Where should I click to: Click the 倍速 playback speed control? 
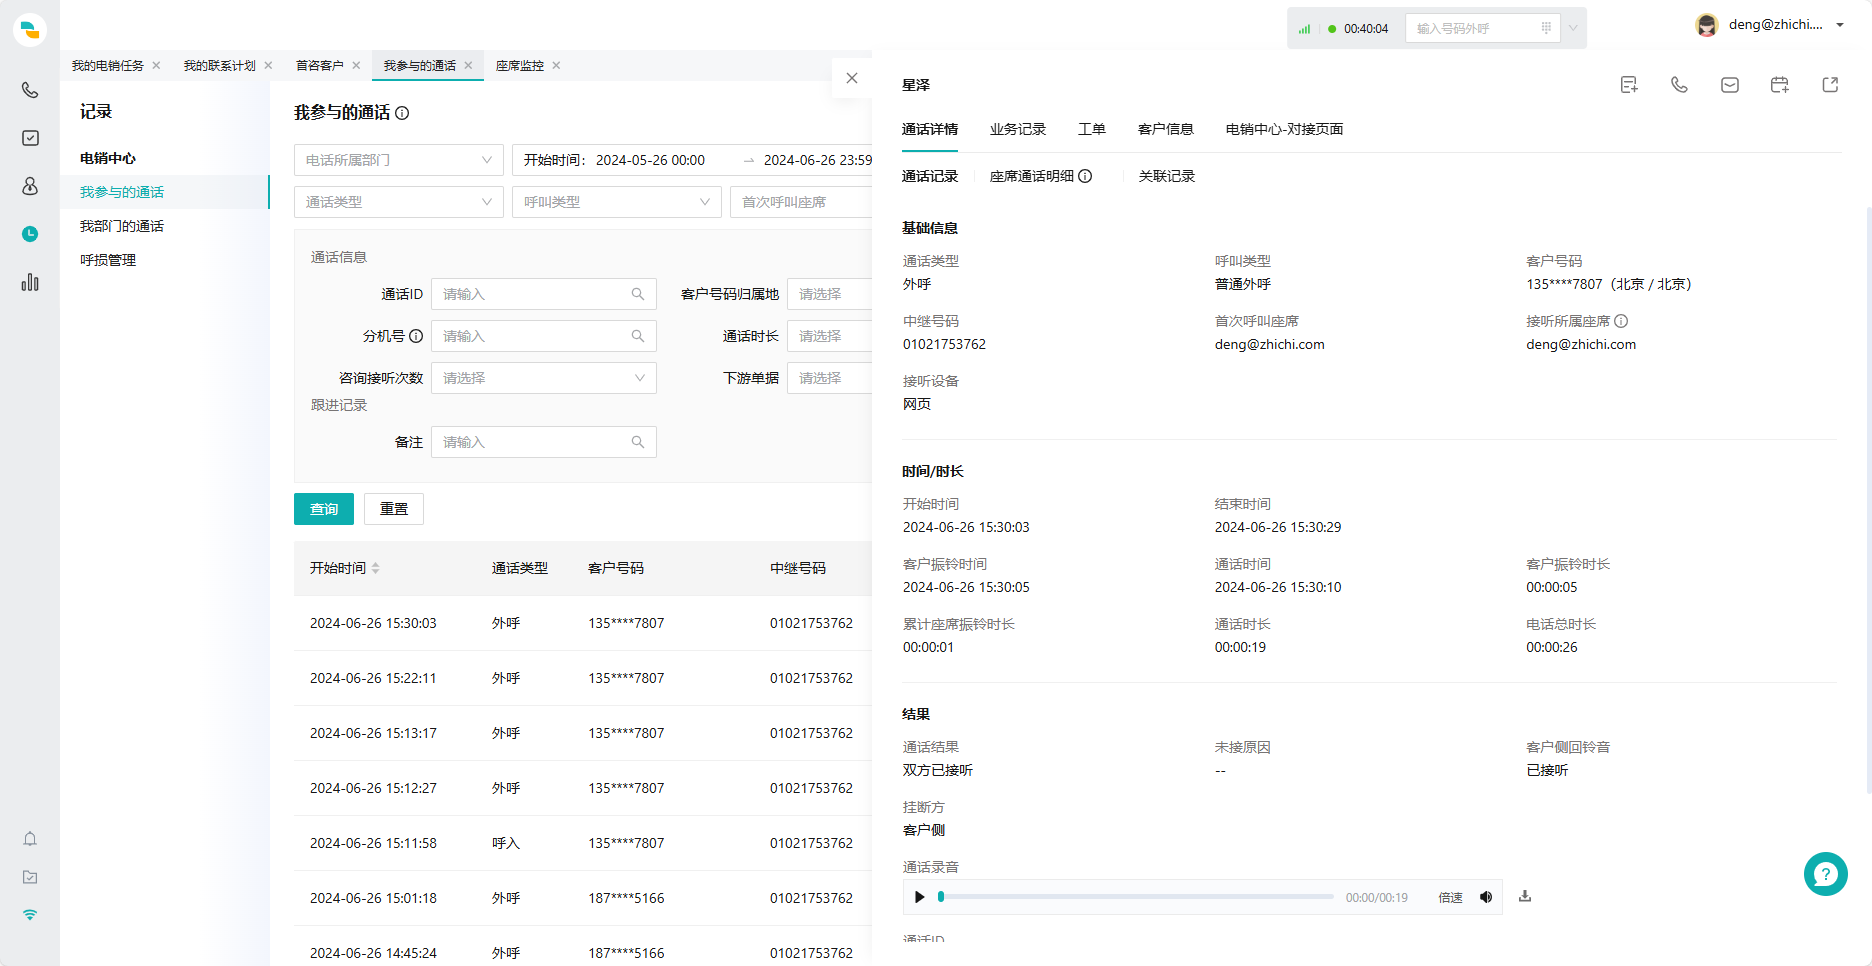pos(1450,897)
